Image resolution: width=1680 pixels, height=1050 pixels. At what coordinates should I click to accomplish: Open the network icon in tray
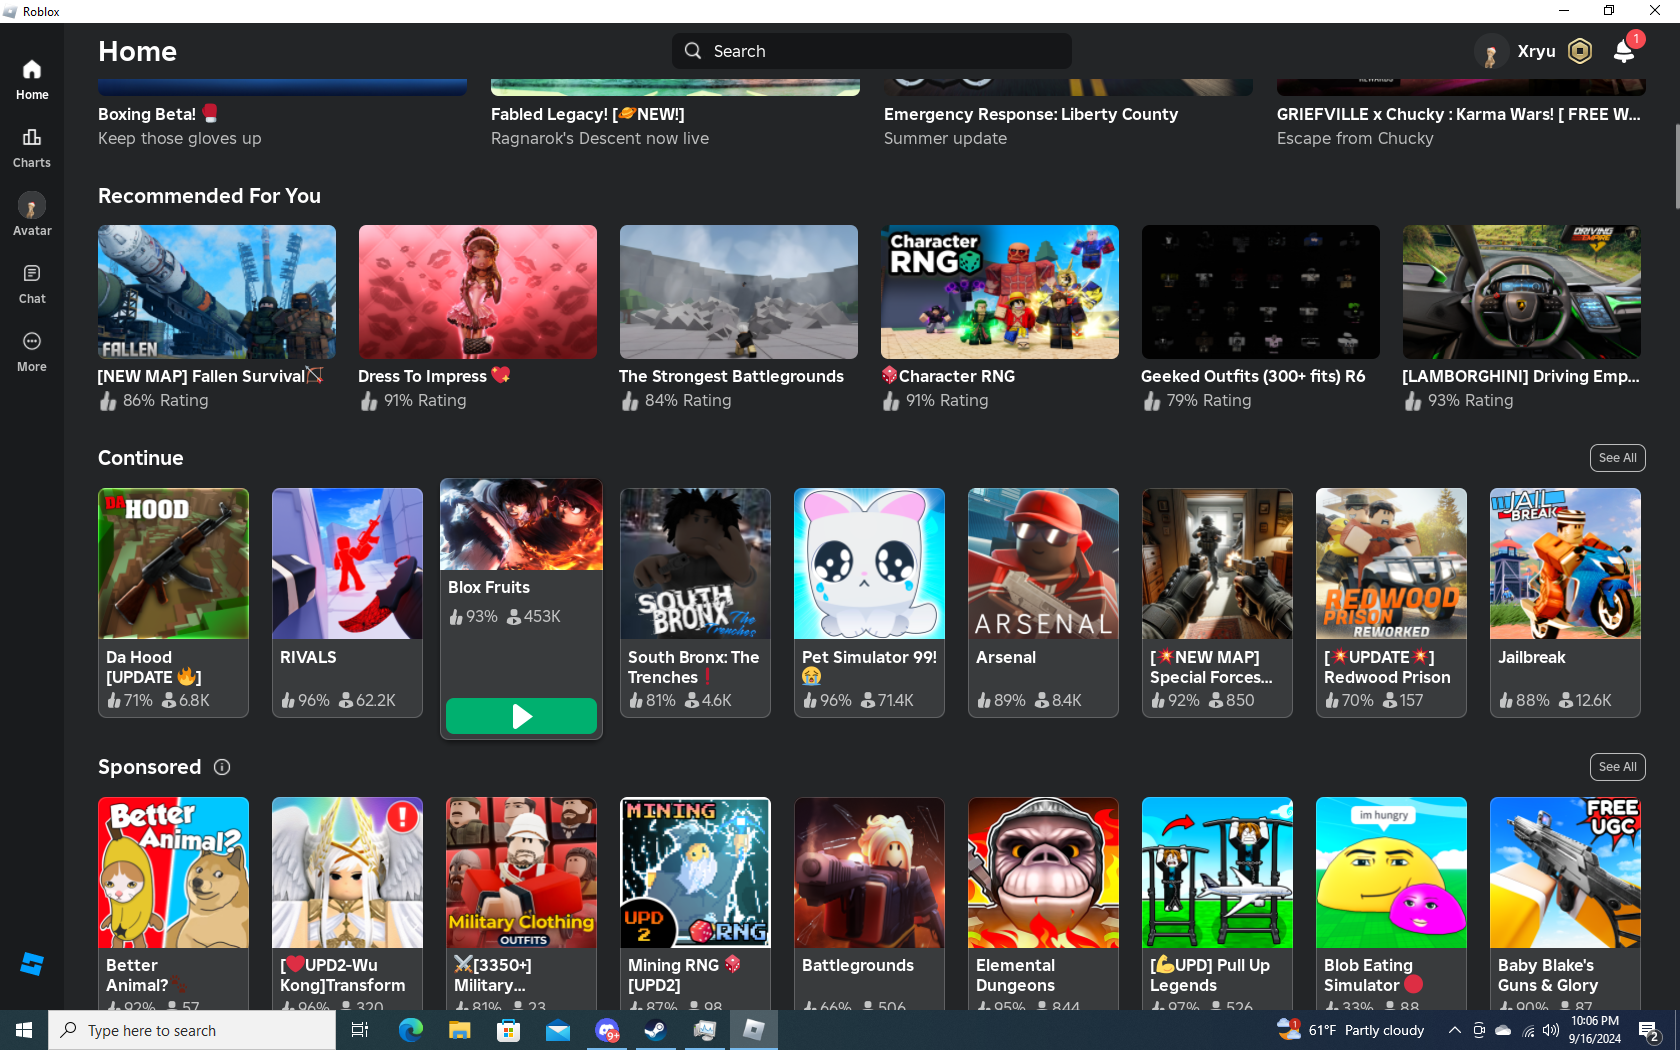coord(1527,1030)
